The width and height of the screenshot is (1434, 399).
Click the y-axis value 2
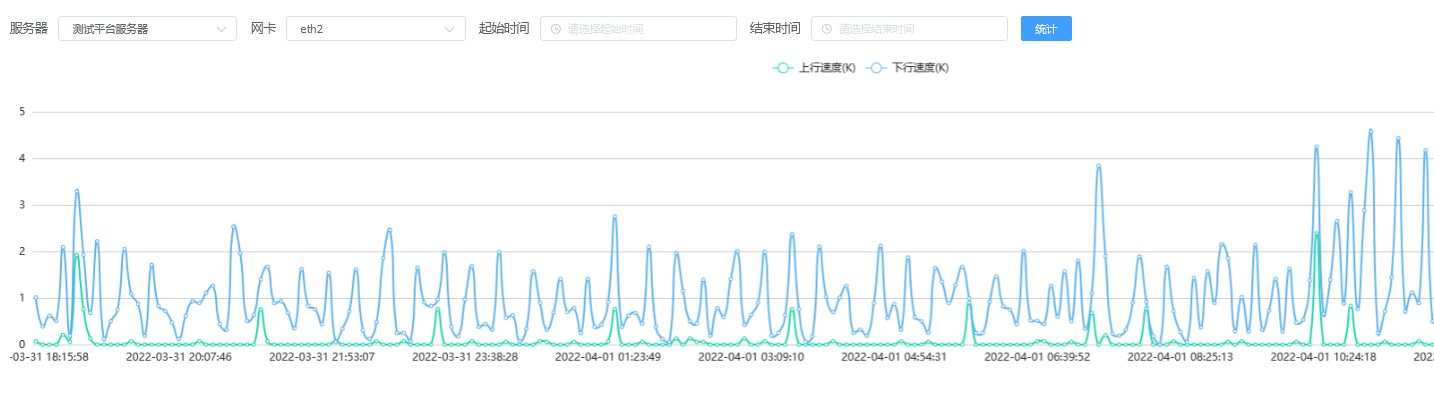[22, 251]
